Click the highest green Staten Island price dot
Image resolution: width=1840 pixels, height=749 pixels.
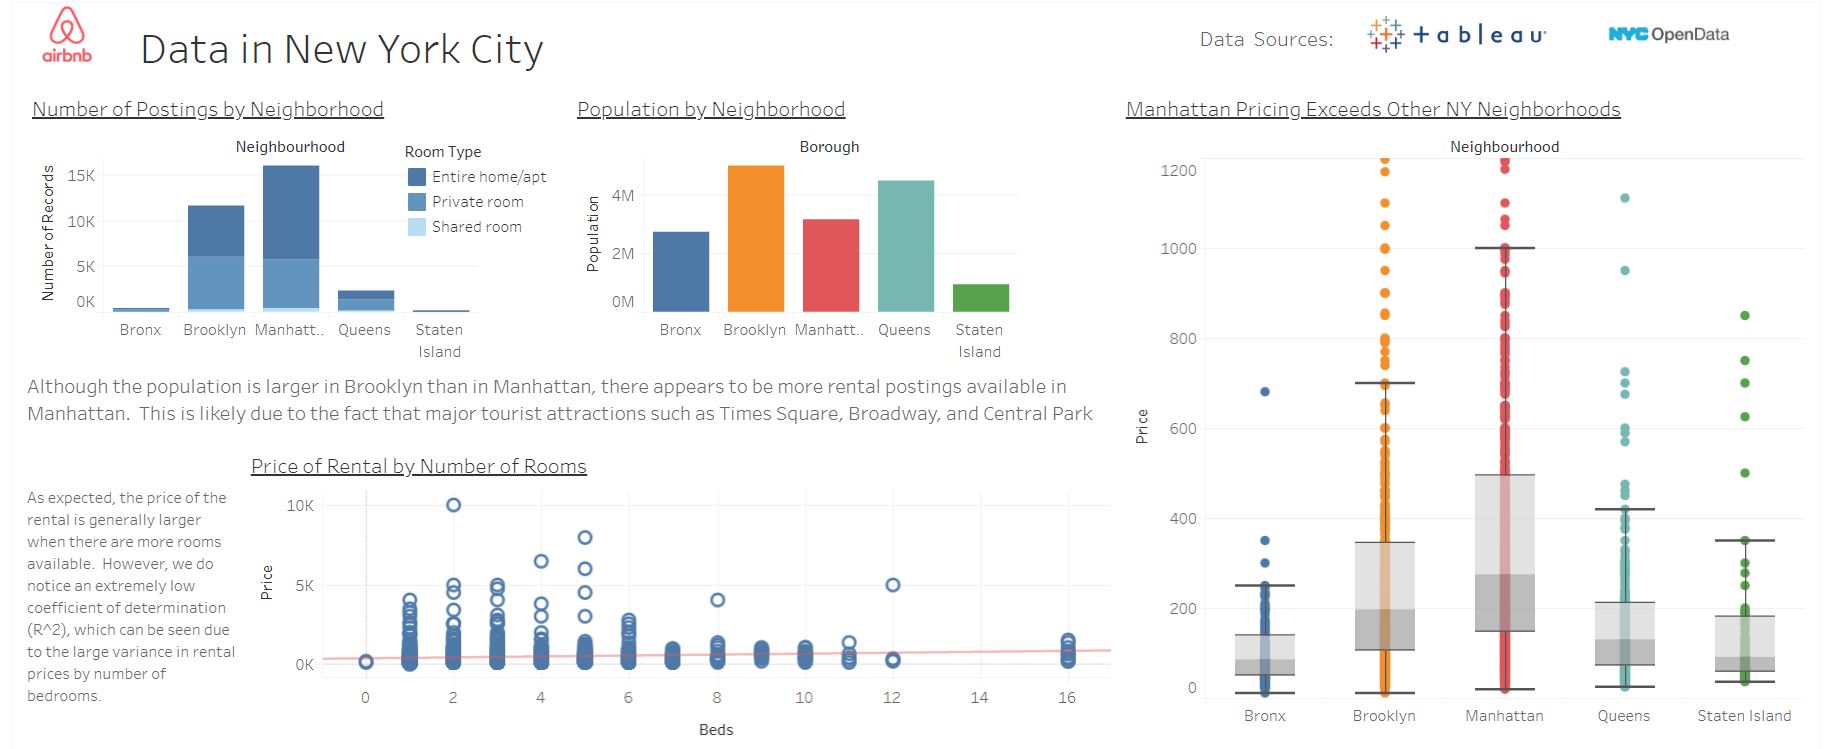[x=1744, y=316]
